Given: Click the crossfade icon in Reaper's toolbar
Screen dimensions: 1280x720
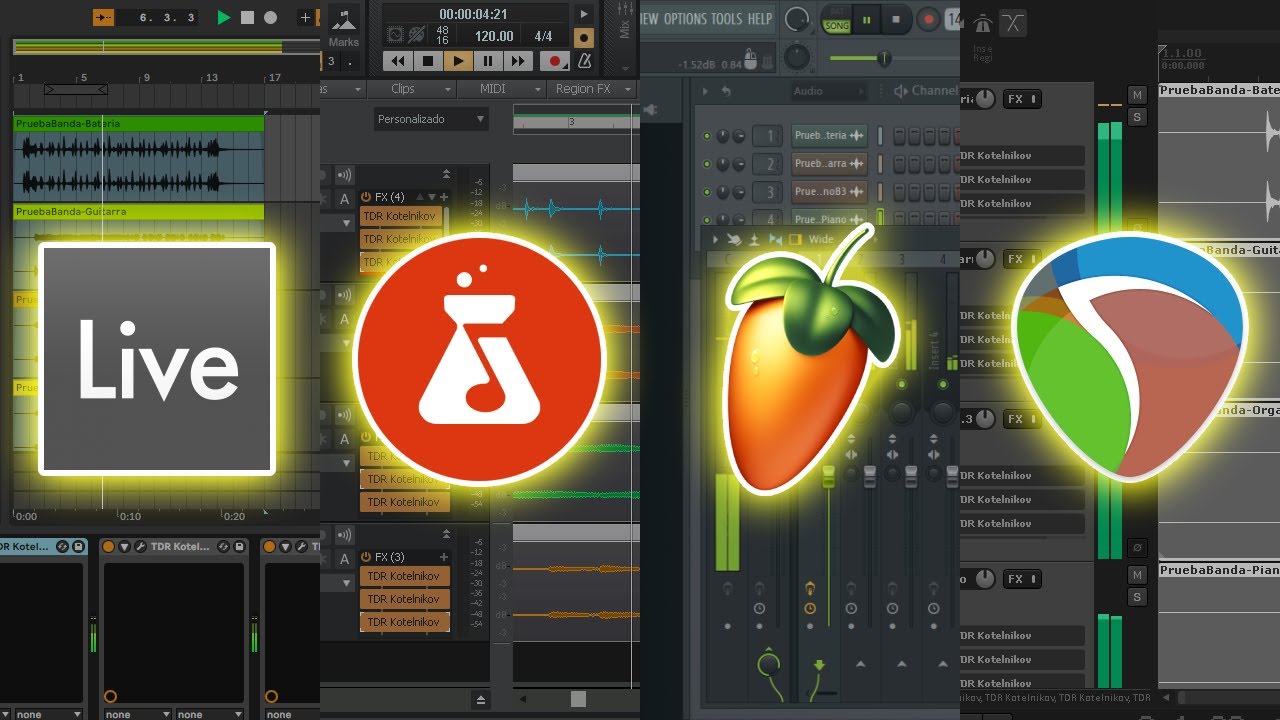Looking at the screenshot, I should (x=1013, y=24).
